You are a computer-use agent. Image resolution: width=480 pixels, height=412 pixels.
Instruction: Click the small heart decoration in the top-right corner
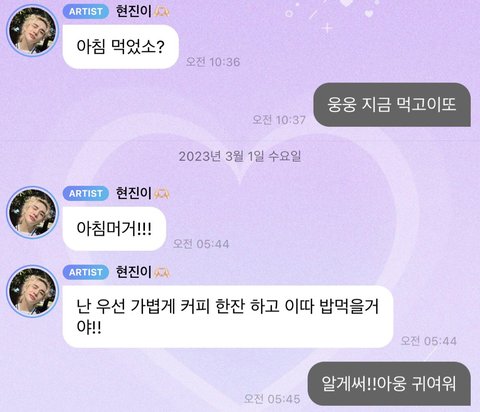[368, 14]
